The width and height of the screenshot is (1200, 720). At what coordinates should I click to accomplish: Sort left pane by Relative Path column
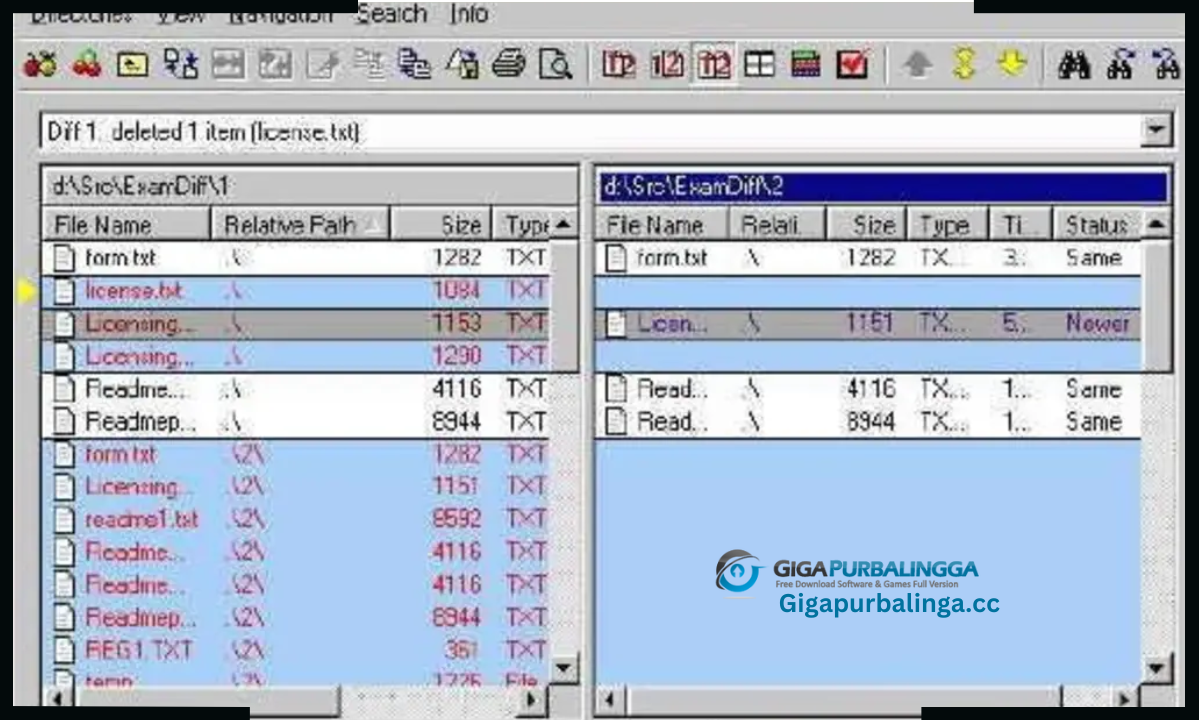point(300,224)
